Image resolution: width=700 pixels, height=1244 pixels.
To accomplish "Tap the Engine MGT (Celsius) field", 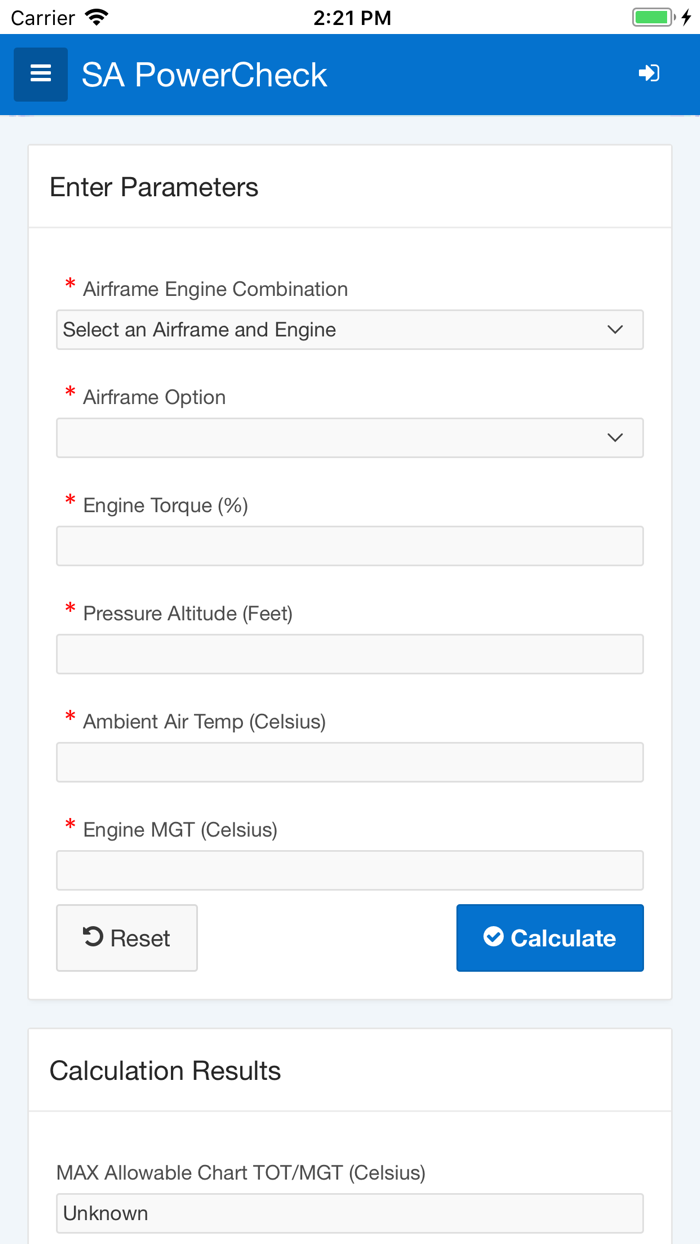I will coord(349,870).
